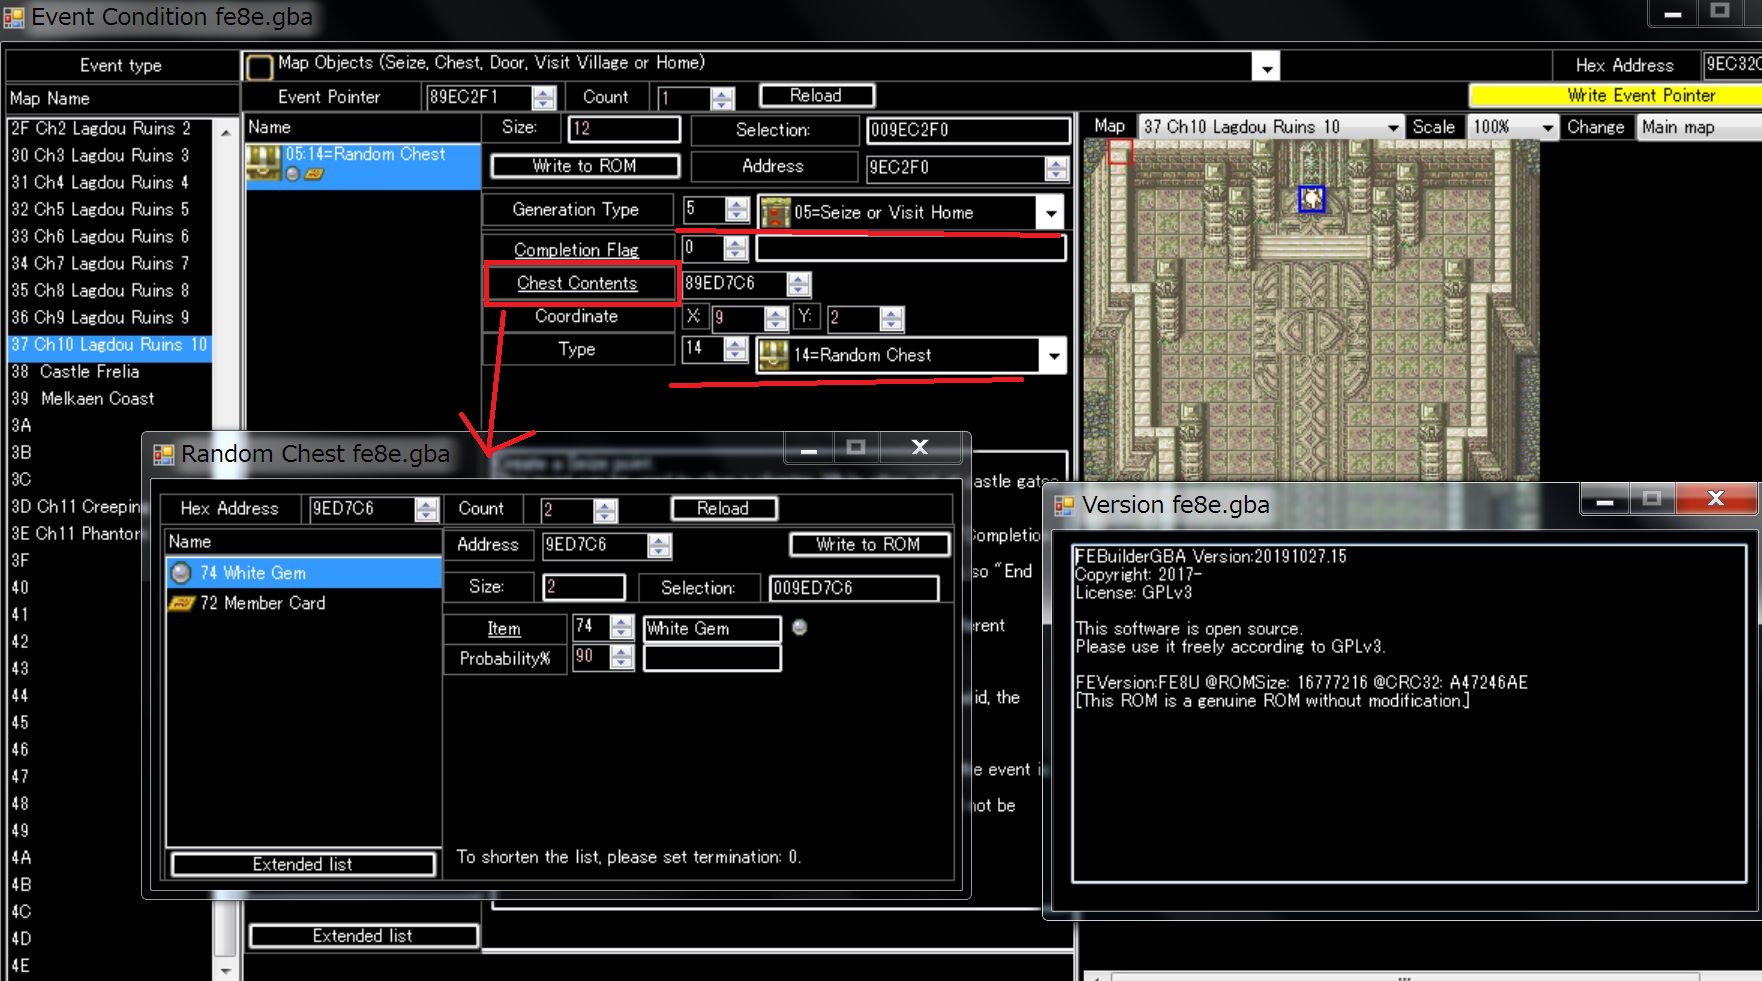Screen dimensions: 1762x981
Task: Open the Type dropdown for "14=Random Chest"
Action: coord(1051,355)
